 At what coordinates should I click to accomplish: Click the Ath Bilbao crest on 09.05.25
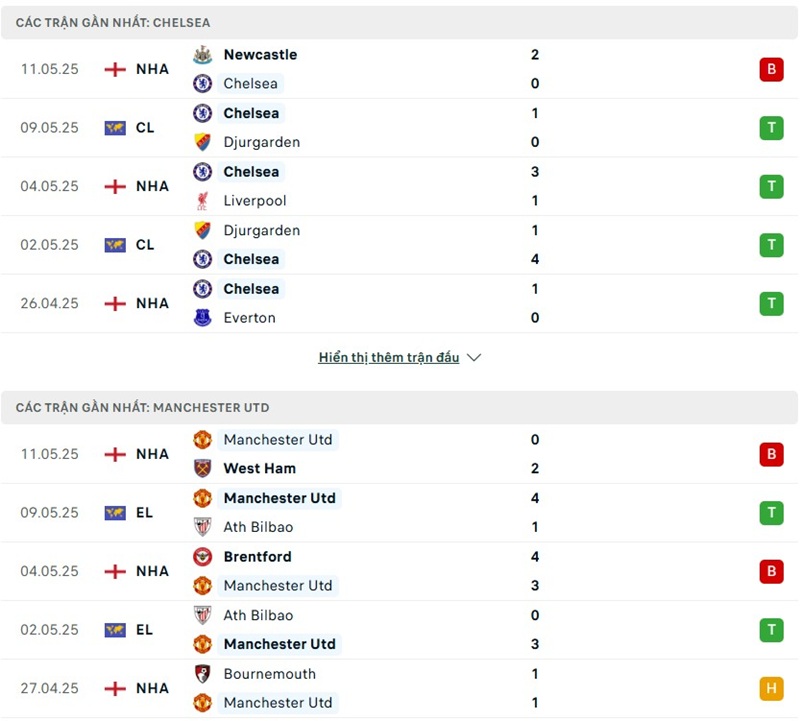pos(202,527)
